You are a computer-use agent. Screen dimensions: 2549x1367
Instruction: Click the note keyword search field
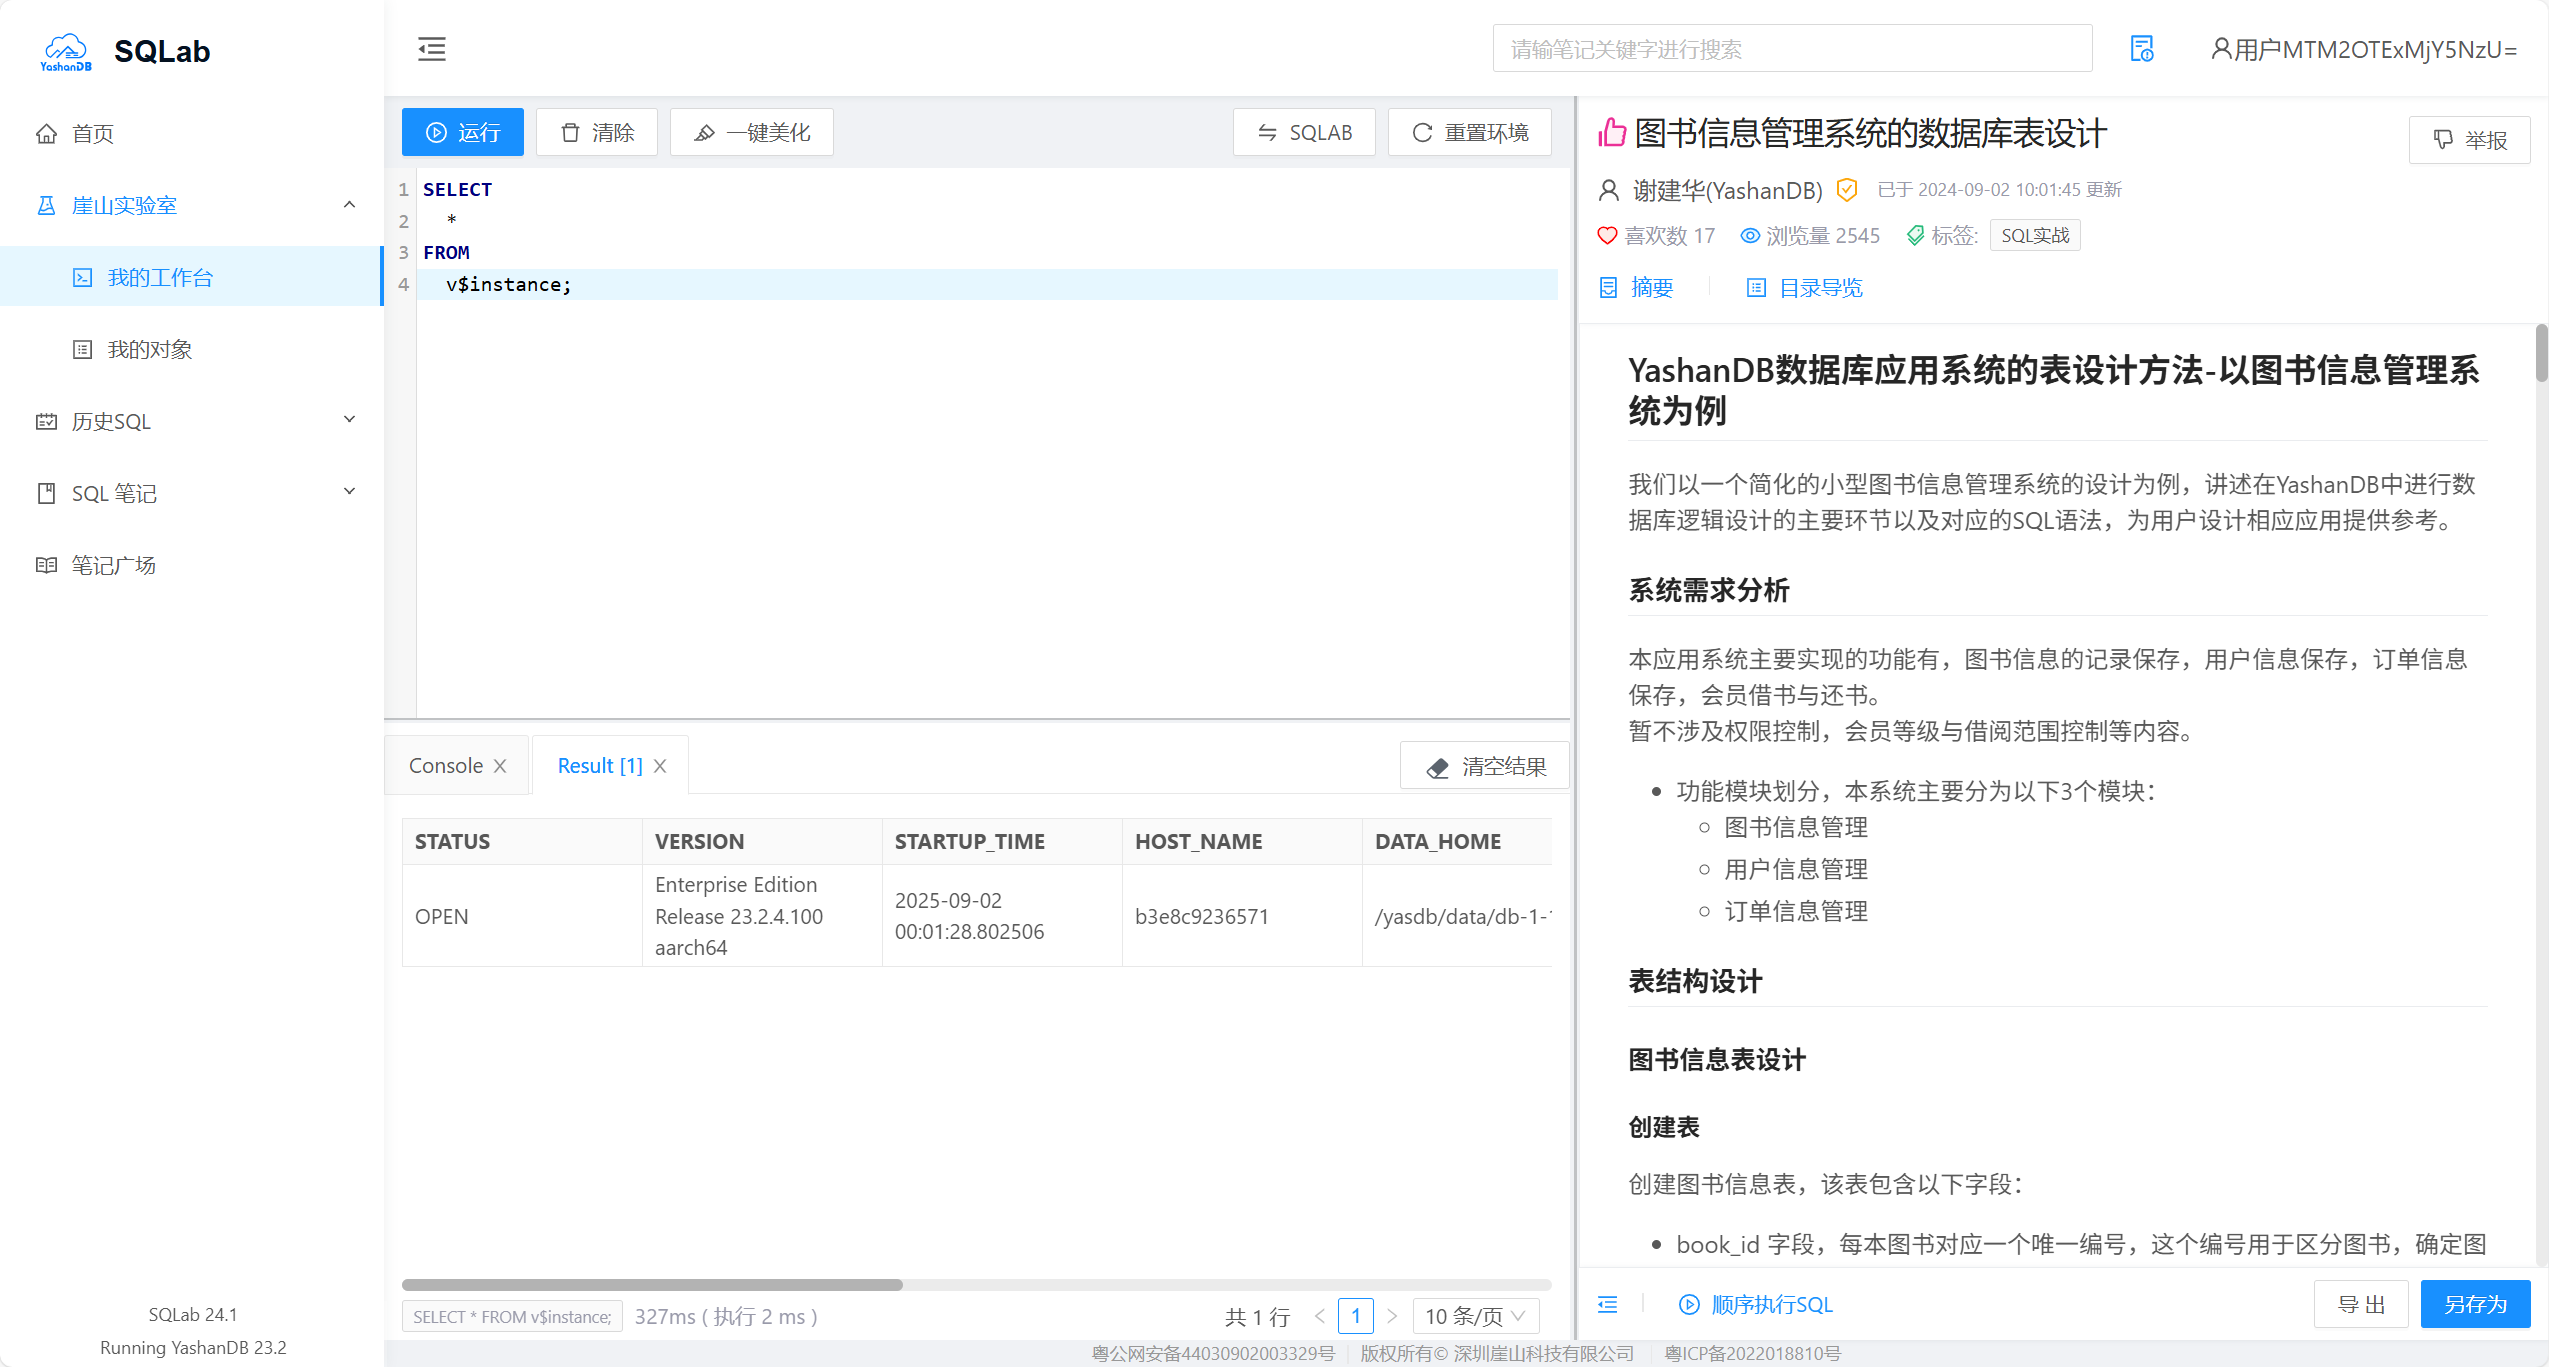(1792, 49)
